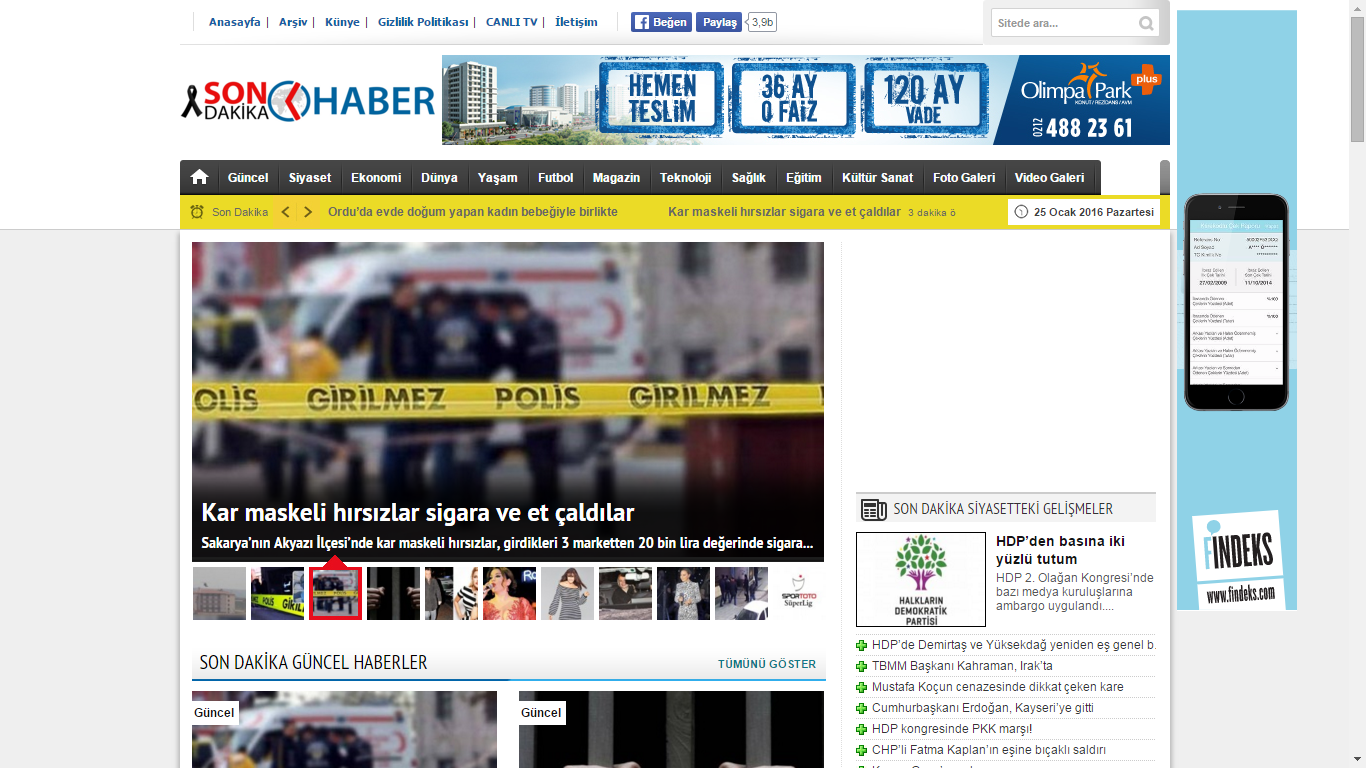Viewport: 1366px width, 768px height.
Task: Click plus icon beside HDP kongresinde PKK marşı
Action: click(862, 729)
